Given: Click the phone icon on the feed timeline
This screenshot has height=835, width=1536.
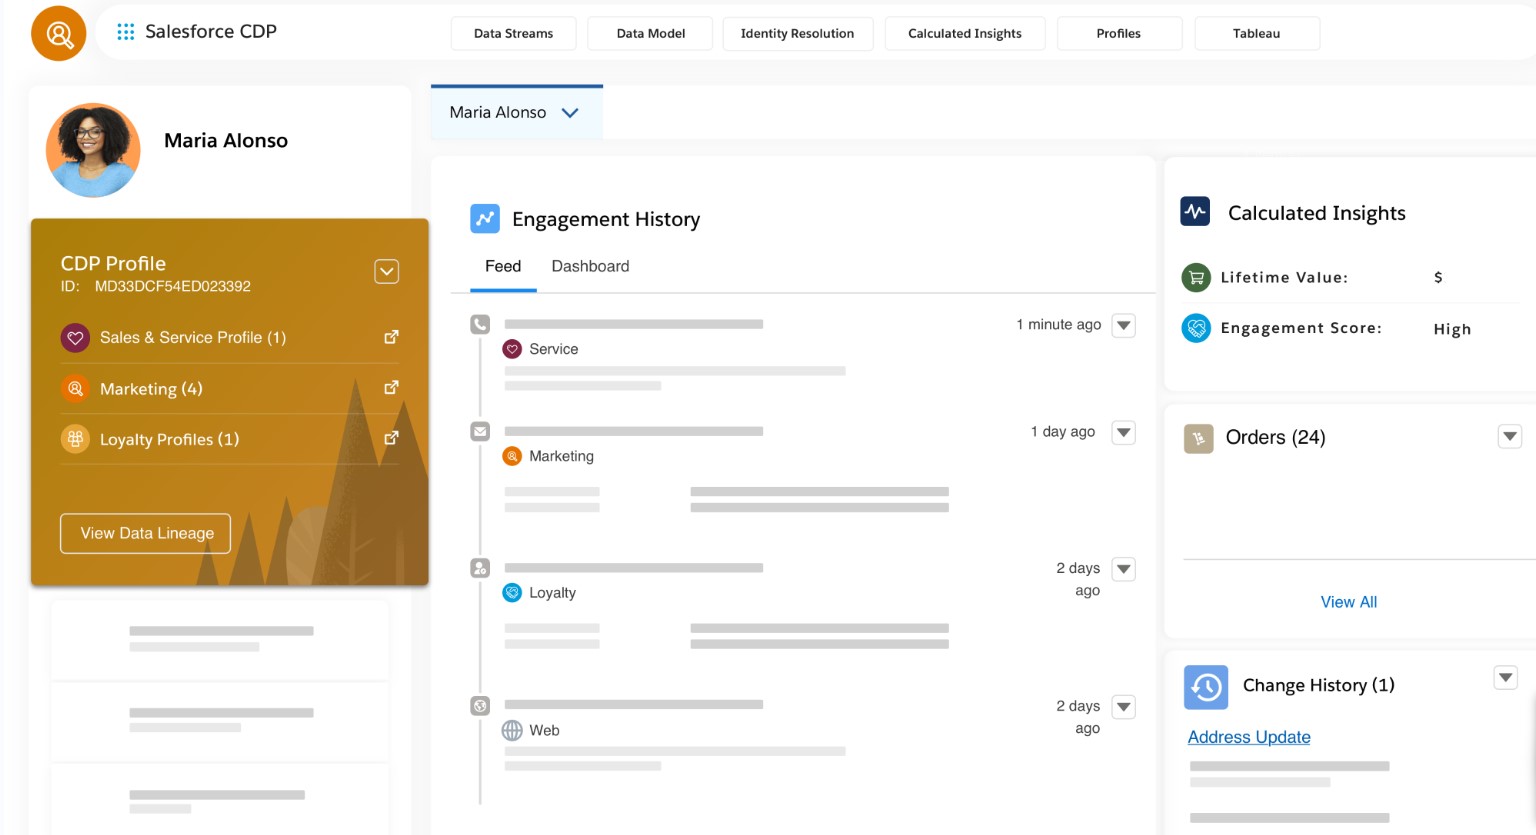Looking at the screenshot, I should [480, 324].
